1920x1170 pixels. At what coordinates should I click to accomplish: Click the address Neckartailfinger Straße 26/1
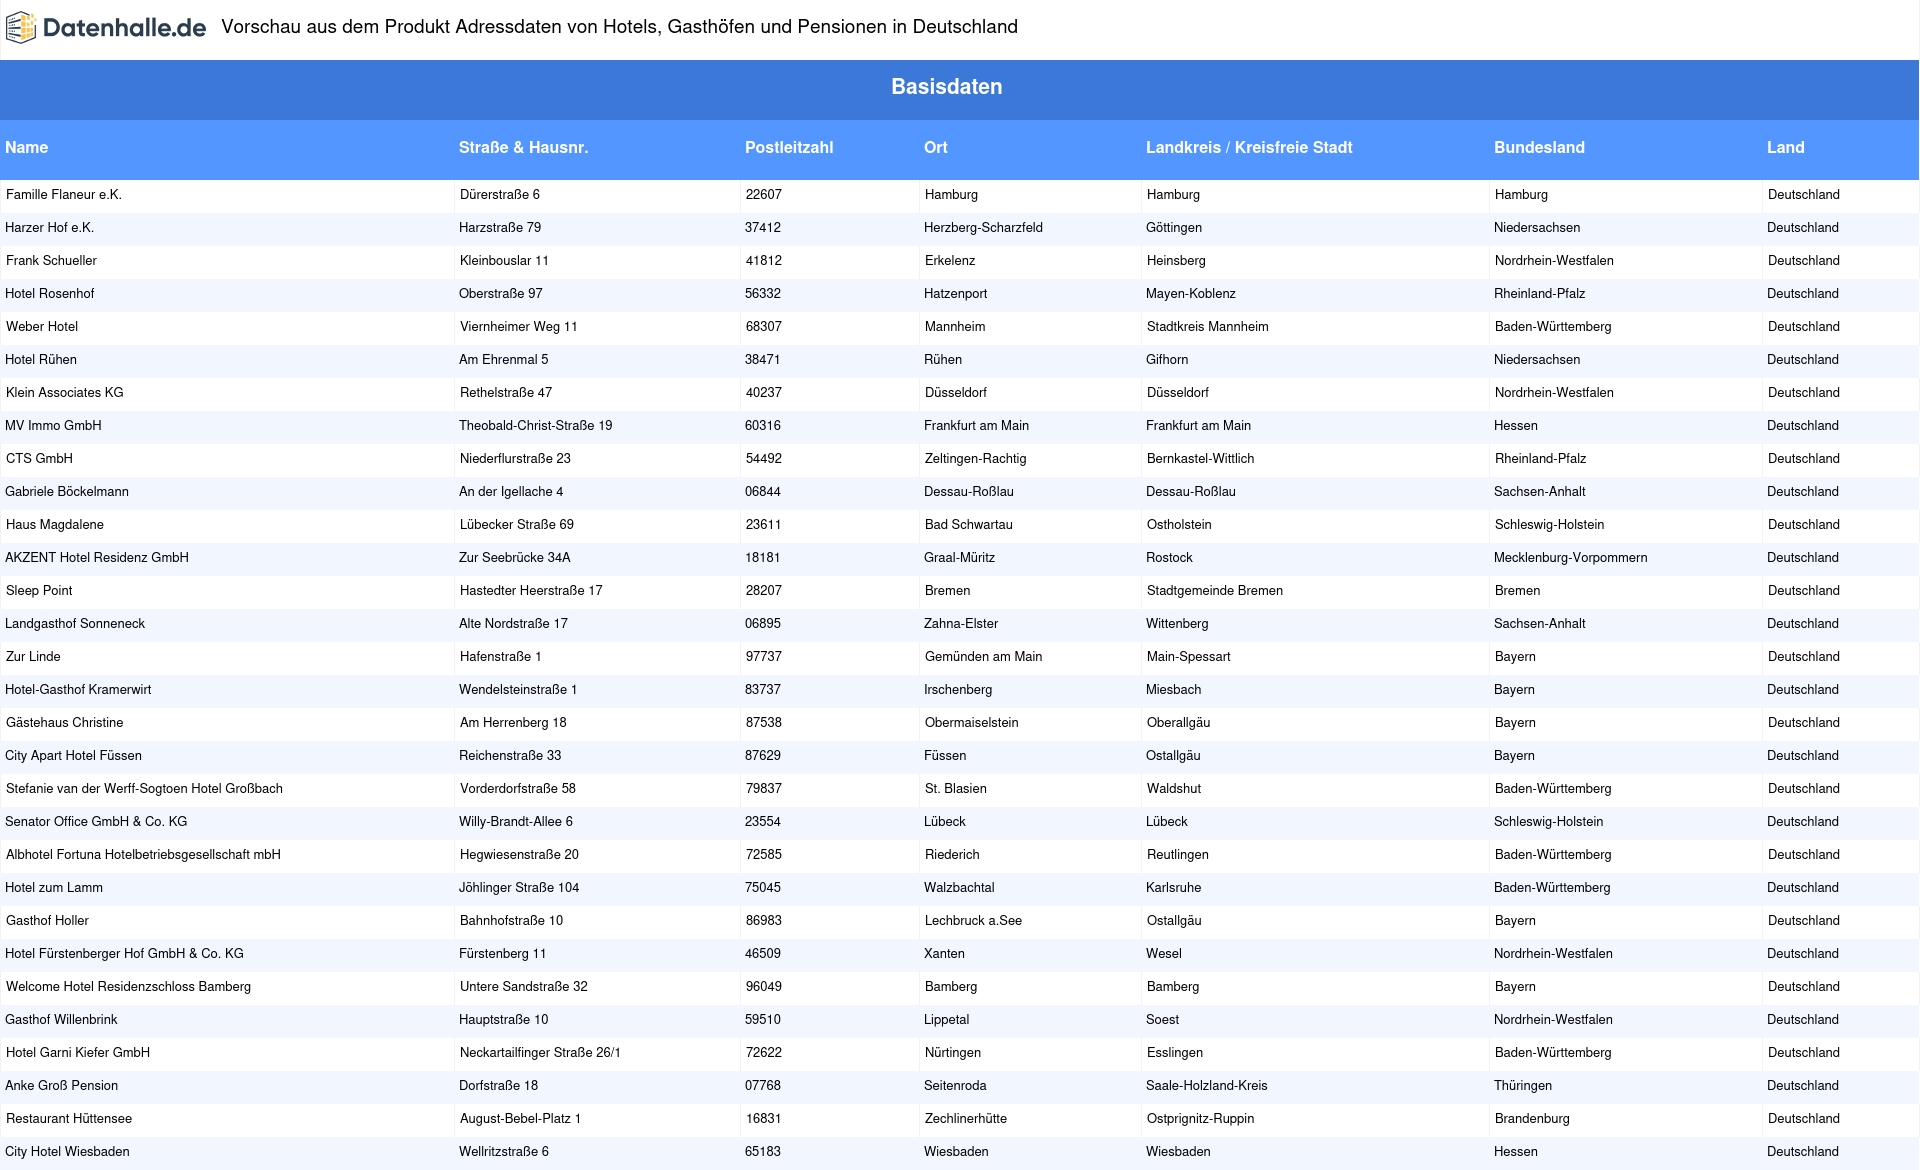[x=540, y=1053]
